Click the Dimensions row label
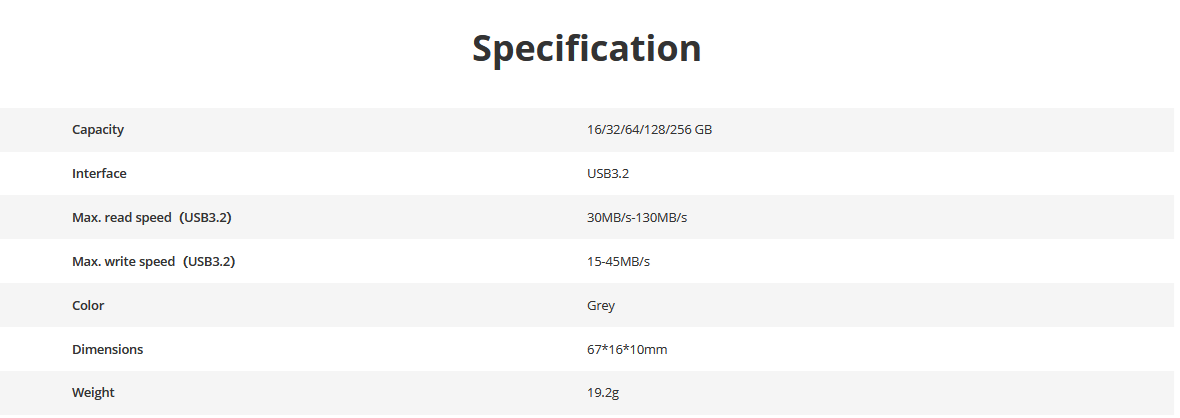The width and height of the screenshot is (1180, 418). pyautogui.click(x=107, y=350)
